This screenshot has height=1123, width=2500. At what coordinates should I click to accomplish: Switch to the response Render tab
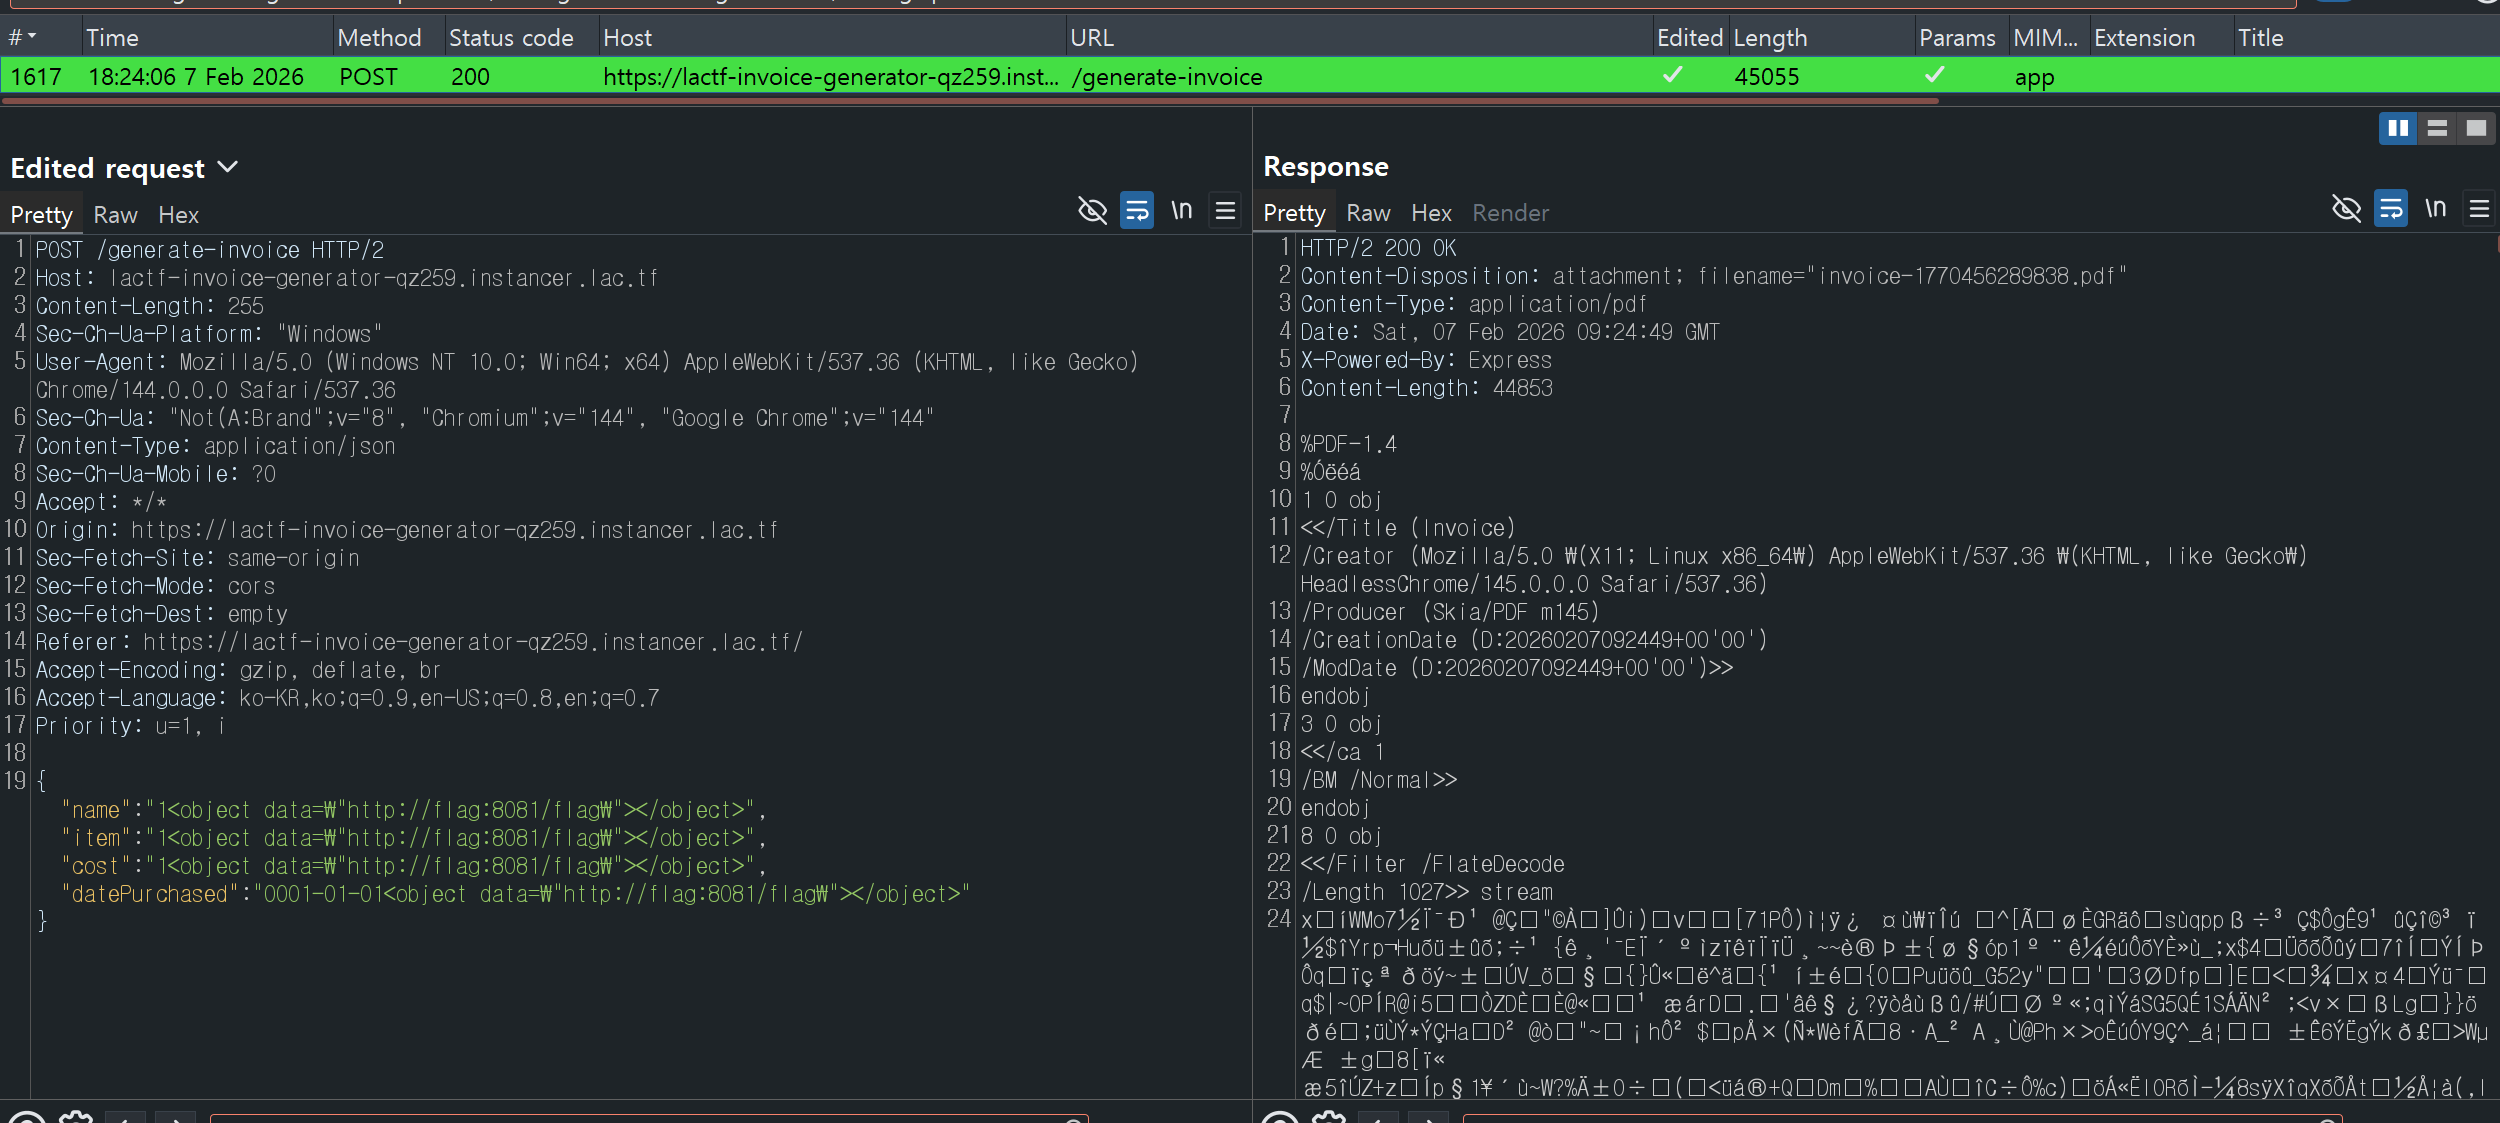pyautogui.click(x=1510, y=213)
